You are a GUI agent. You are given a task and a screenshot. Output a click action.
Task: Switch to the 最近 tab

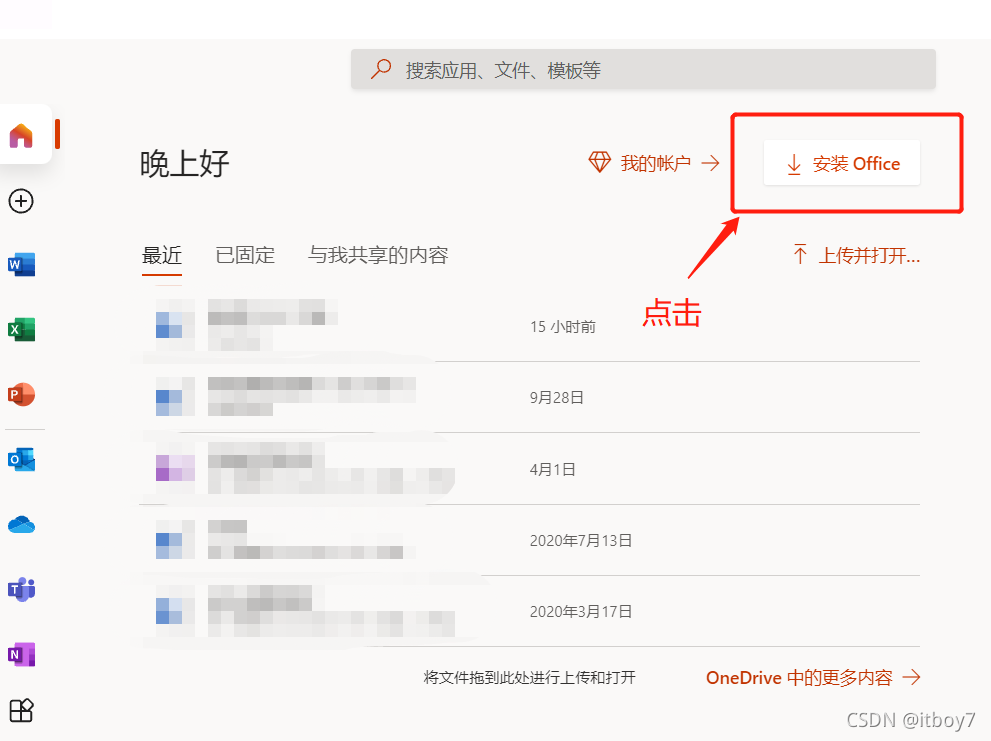[162, 255]
